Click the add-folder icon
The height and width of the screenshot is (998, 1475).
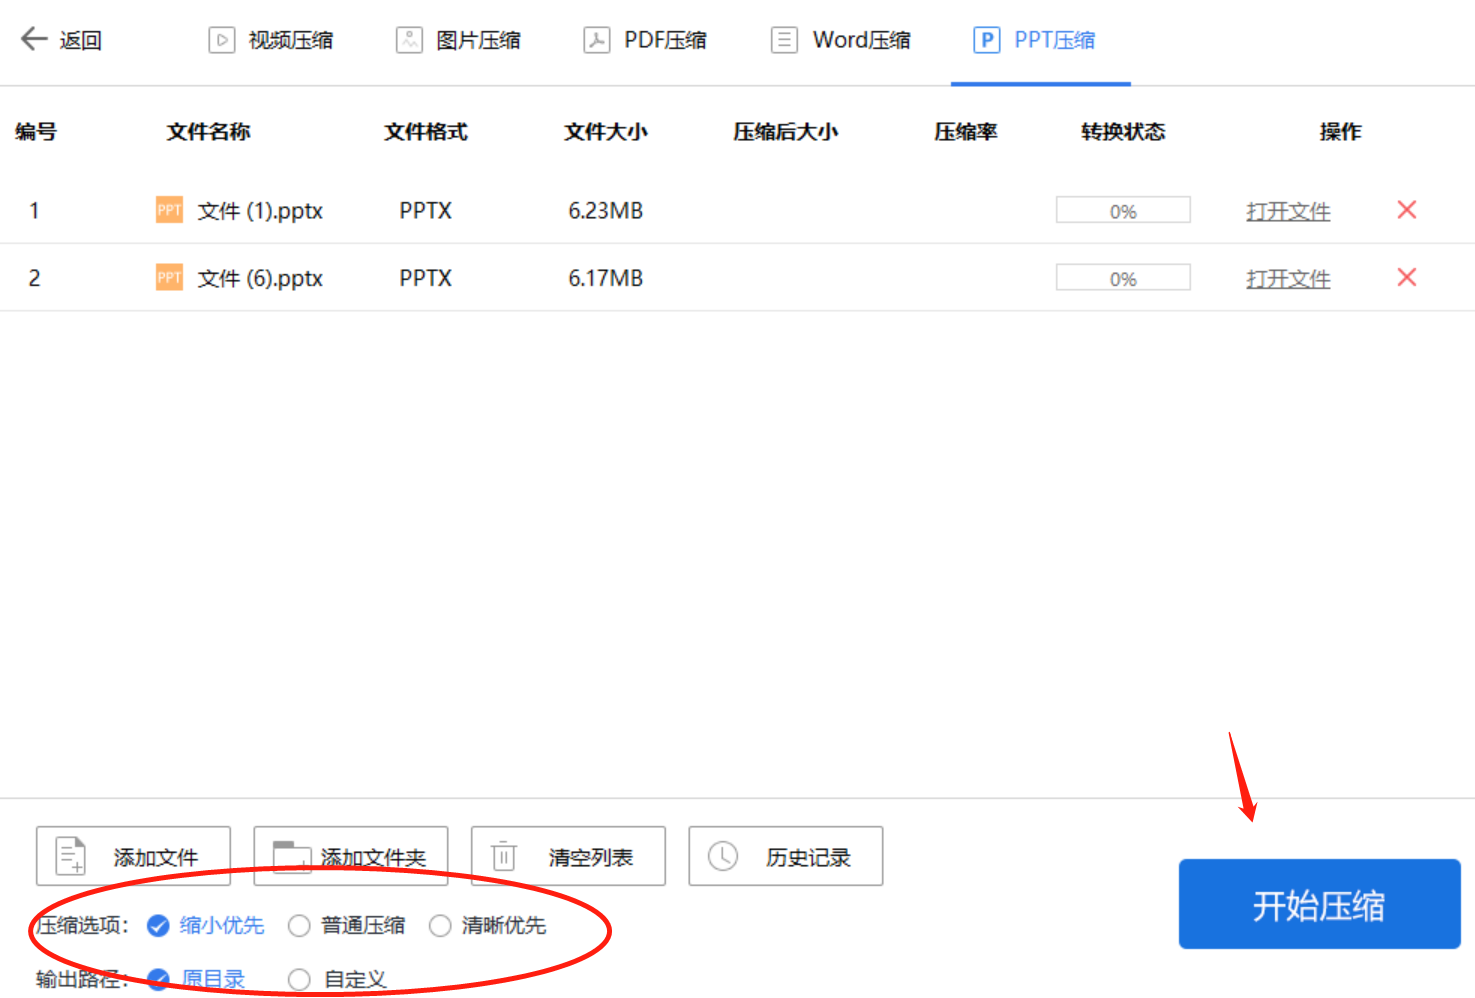point(292,856)
